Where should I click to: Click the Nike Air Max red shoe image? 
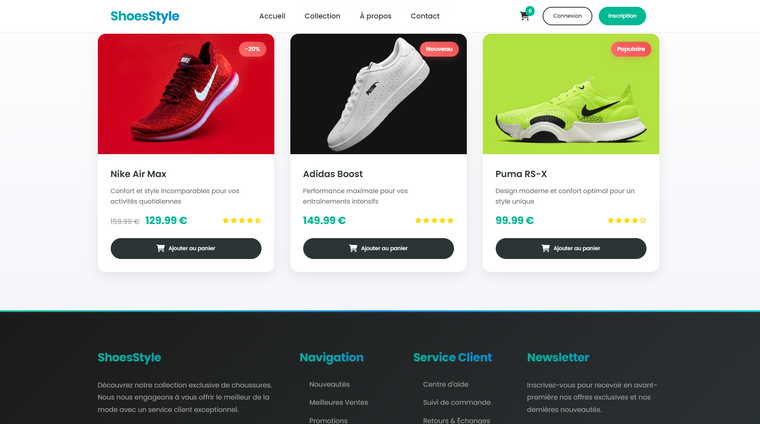click(x=186, y=94)
